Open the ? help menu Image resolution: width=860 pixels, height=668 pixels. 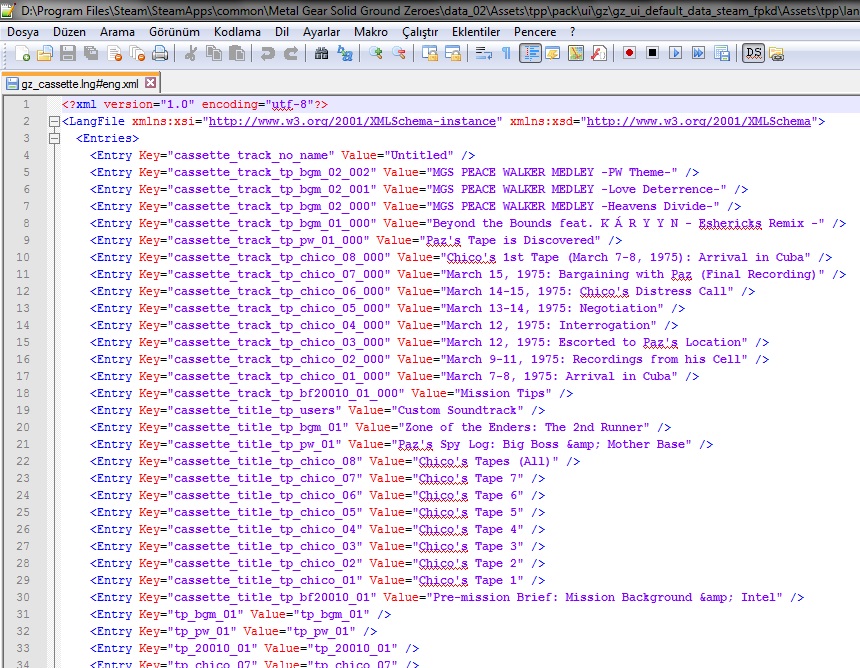coord(573,32)
